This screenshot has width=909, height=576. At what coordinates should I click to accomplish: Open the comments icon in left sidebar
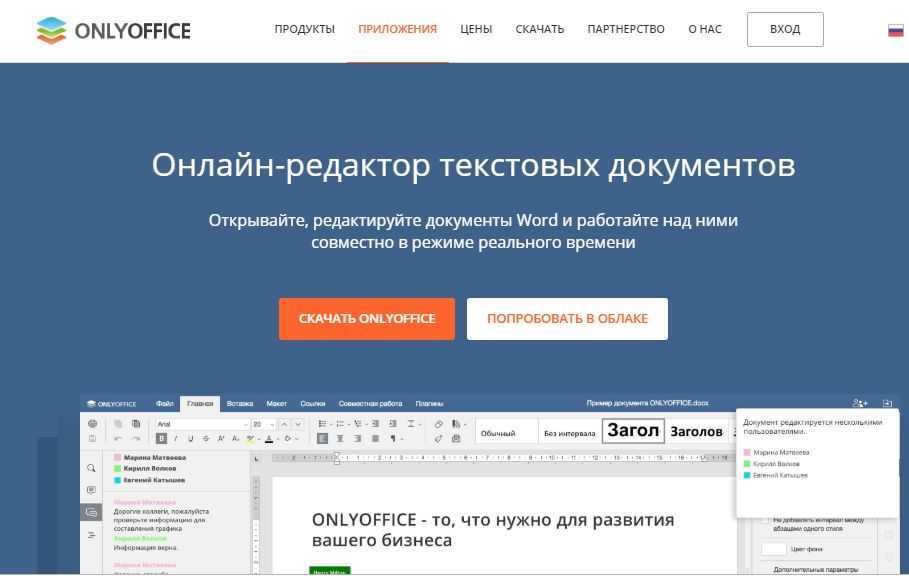click(92, 490)
